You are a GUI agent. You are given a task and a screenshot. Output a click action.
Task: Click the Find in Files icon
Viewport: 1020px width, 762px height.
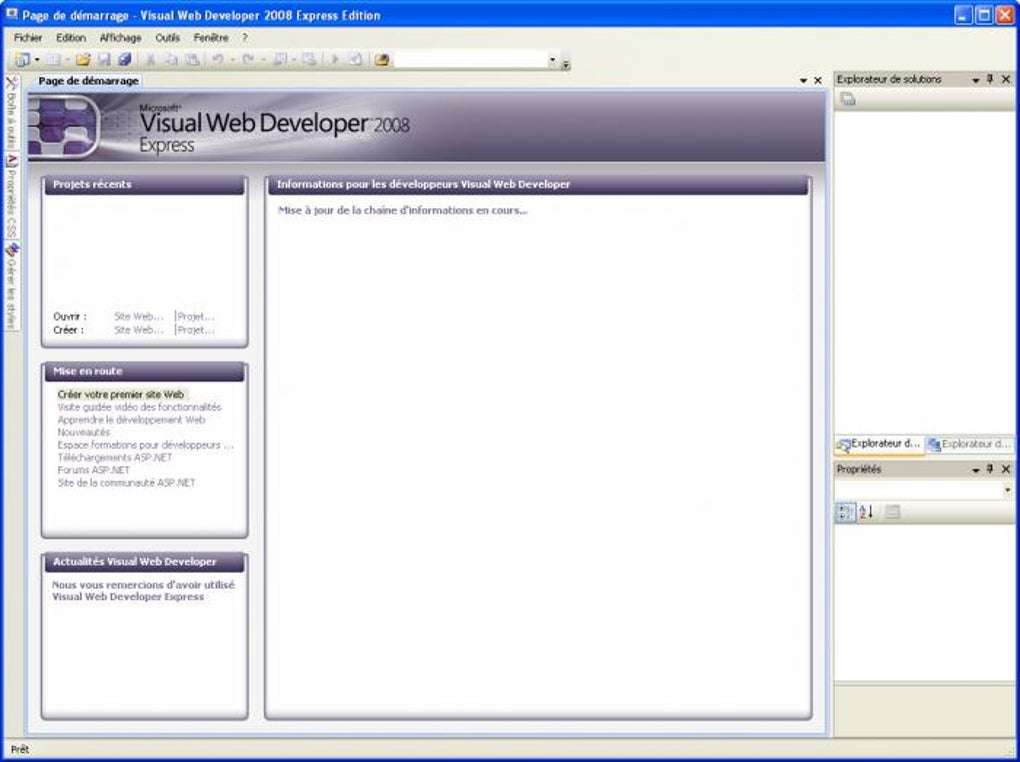[382, 60]
